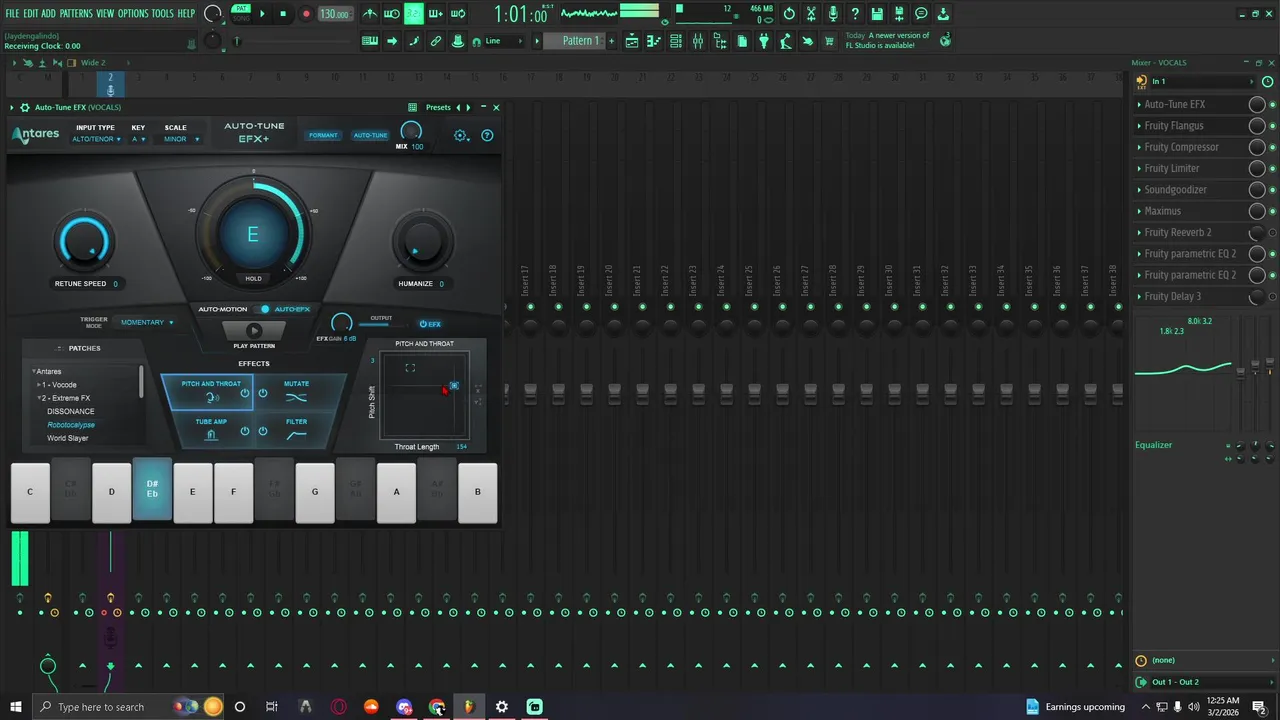Click the download update icon in toolbar

943,14
